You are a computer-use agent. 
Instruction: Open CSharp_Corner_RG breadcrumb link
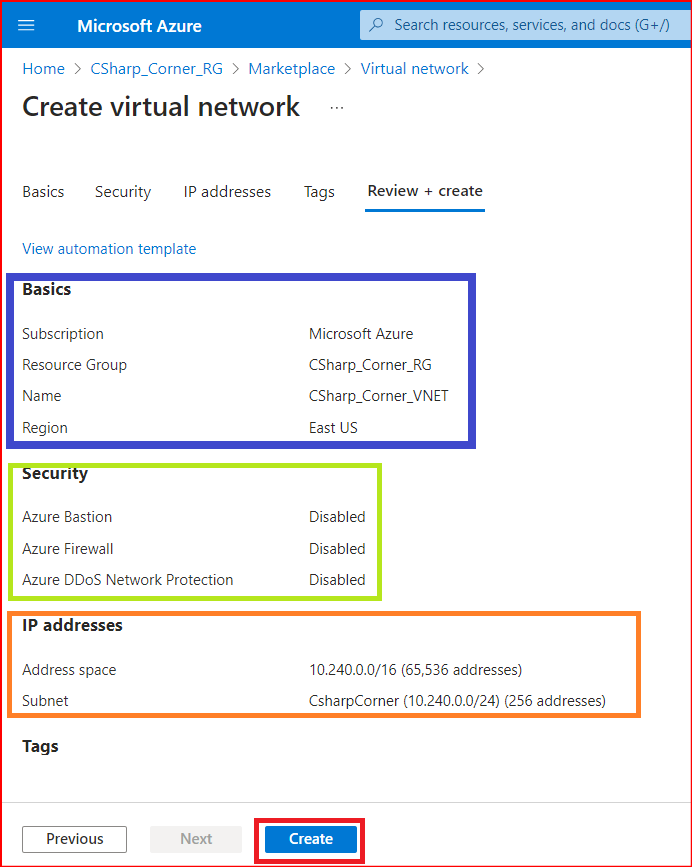click(156, 69)
